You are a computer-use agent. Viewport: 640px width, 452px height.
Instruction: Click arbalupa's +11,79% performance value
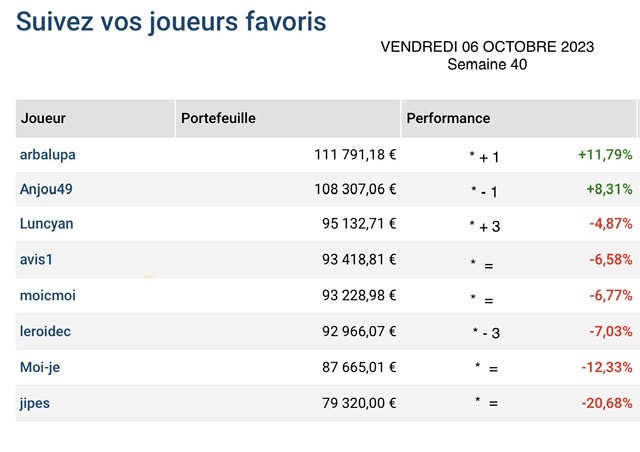[x=605, y=155]
